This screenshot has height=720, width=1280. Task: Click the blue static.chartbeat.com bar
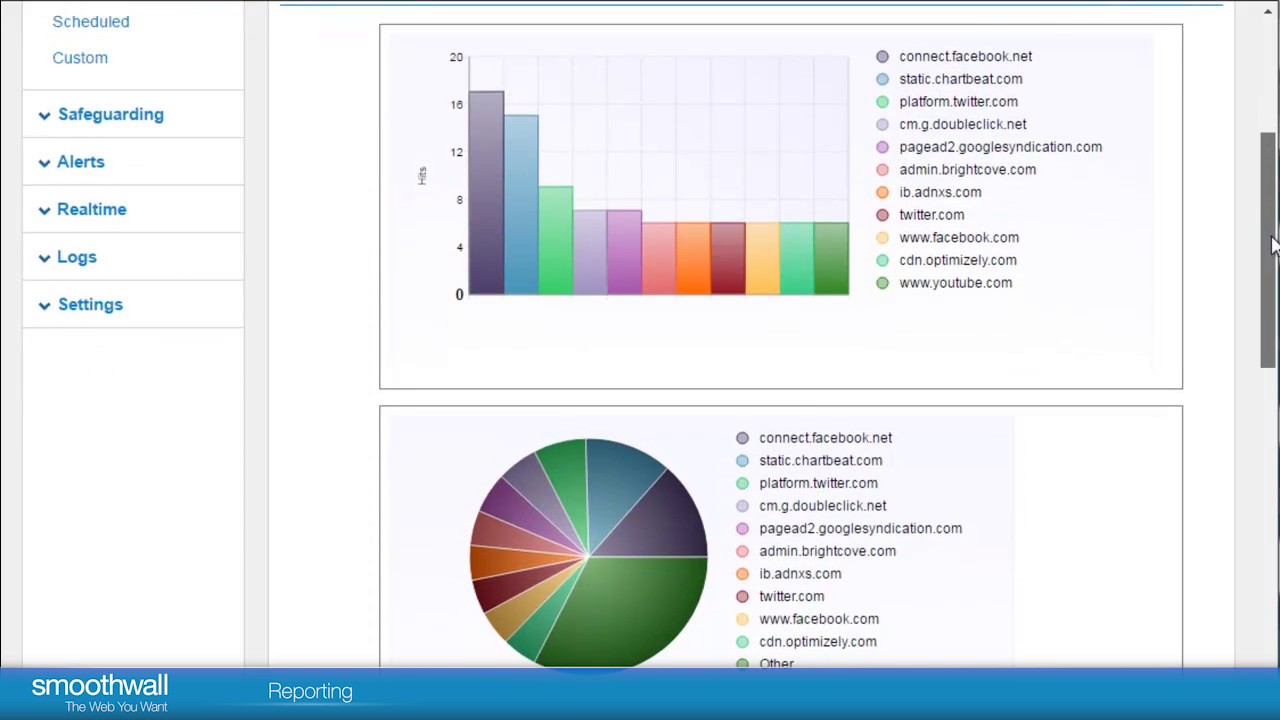coord(521,205)
